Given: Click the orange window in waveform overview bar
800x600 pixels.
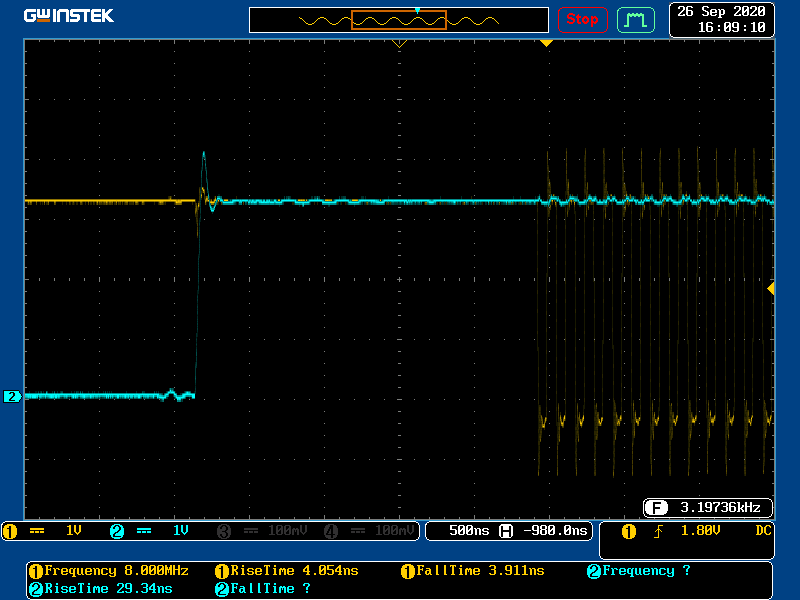Looking at the screenshot, I should [x=398, y=20].
